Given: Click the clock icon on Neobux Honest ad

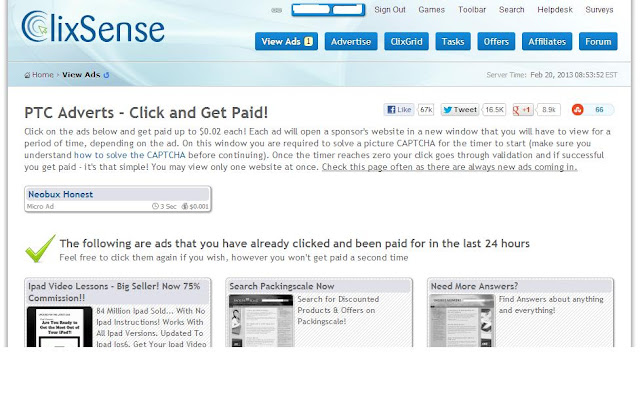Looking at the screenshot, I should point(155,207).
